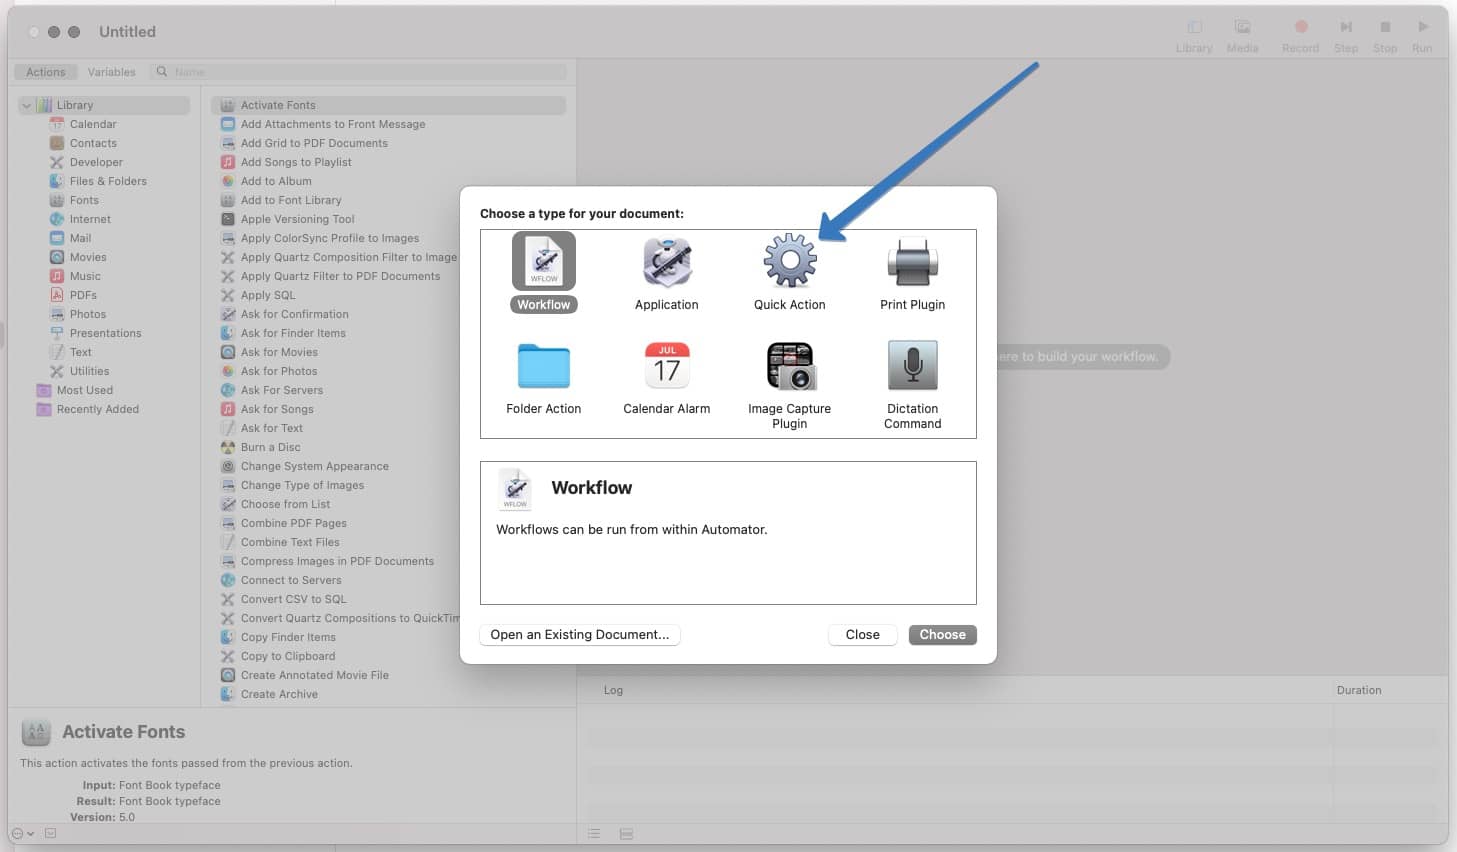Viewport: 1457px width, 852px height.
Task: Select the Image Capture Plugin icon
Action: pos(791,366)
